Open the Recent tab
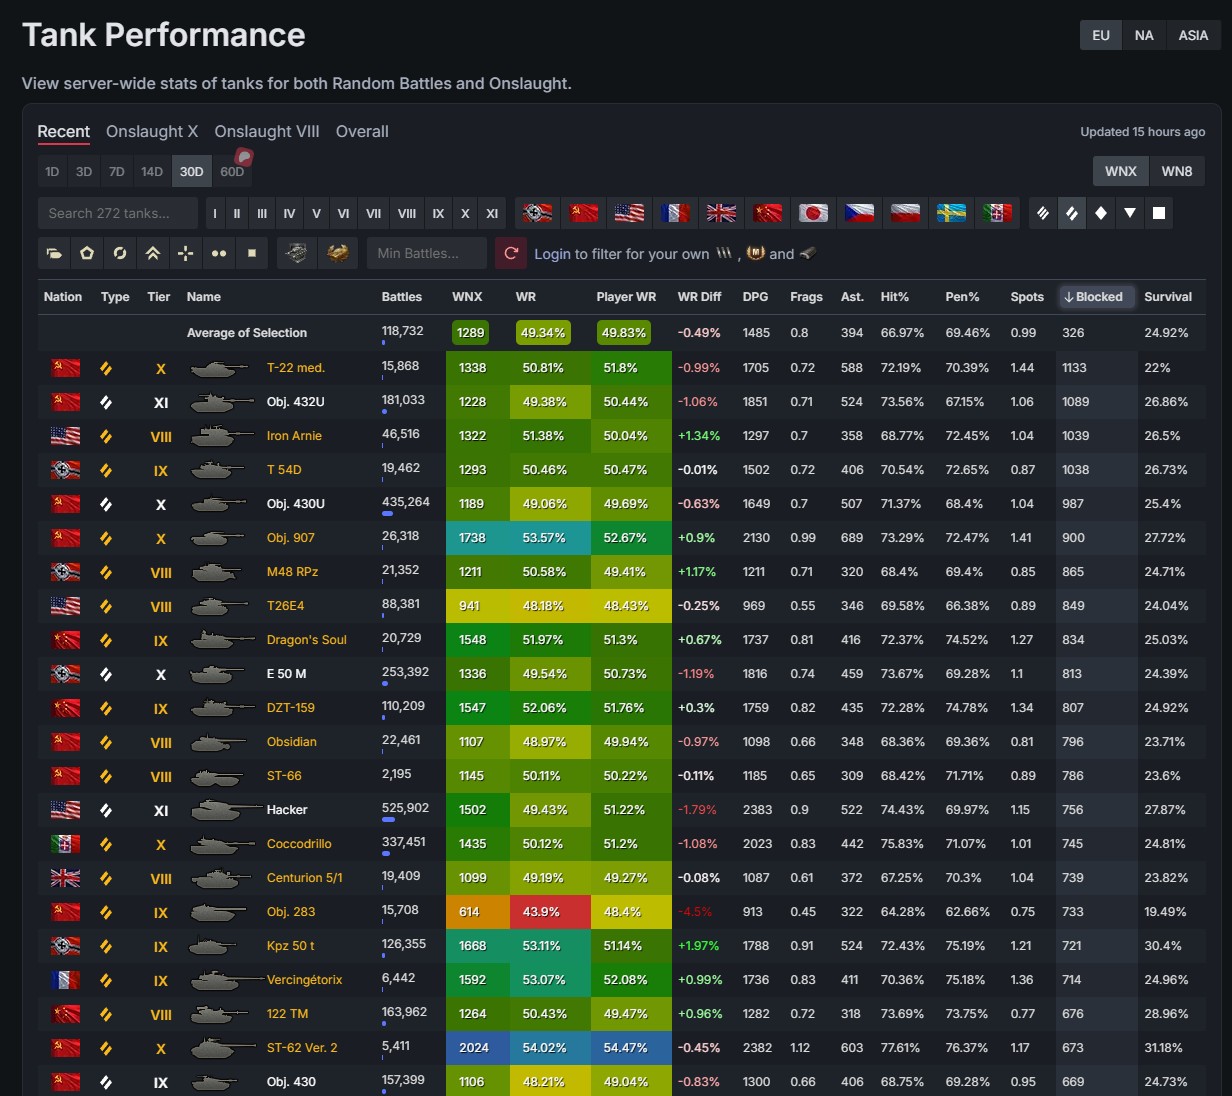The height and width of the screenshot is (1096, 1232). (x=64, y=131)
